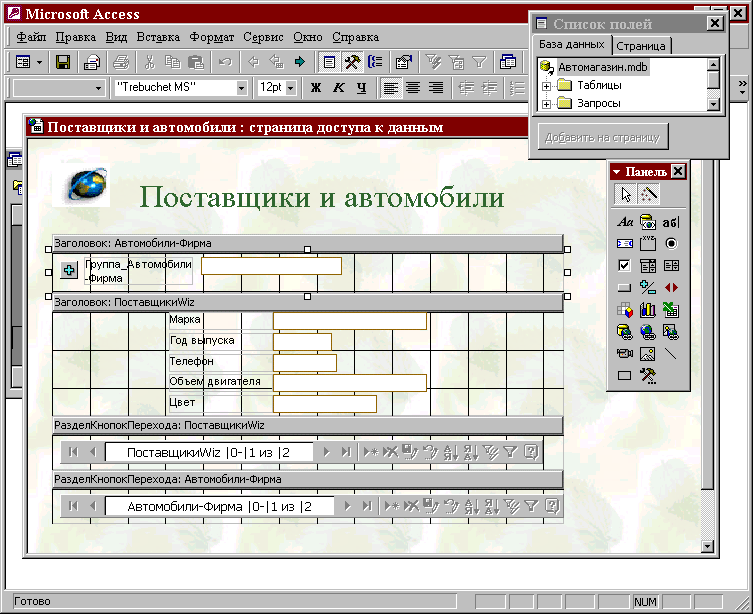Expand the Группа Автомобили-Фирма plus button
This screenshot has width=753, height=614.
[x=69, y=270]
